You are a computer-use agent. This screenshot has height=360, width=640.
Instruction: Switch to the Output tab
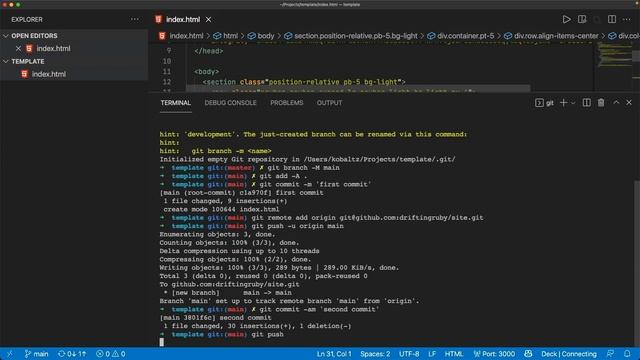point(329,103)
